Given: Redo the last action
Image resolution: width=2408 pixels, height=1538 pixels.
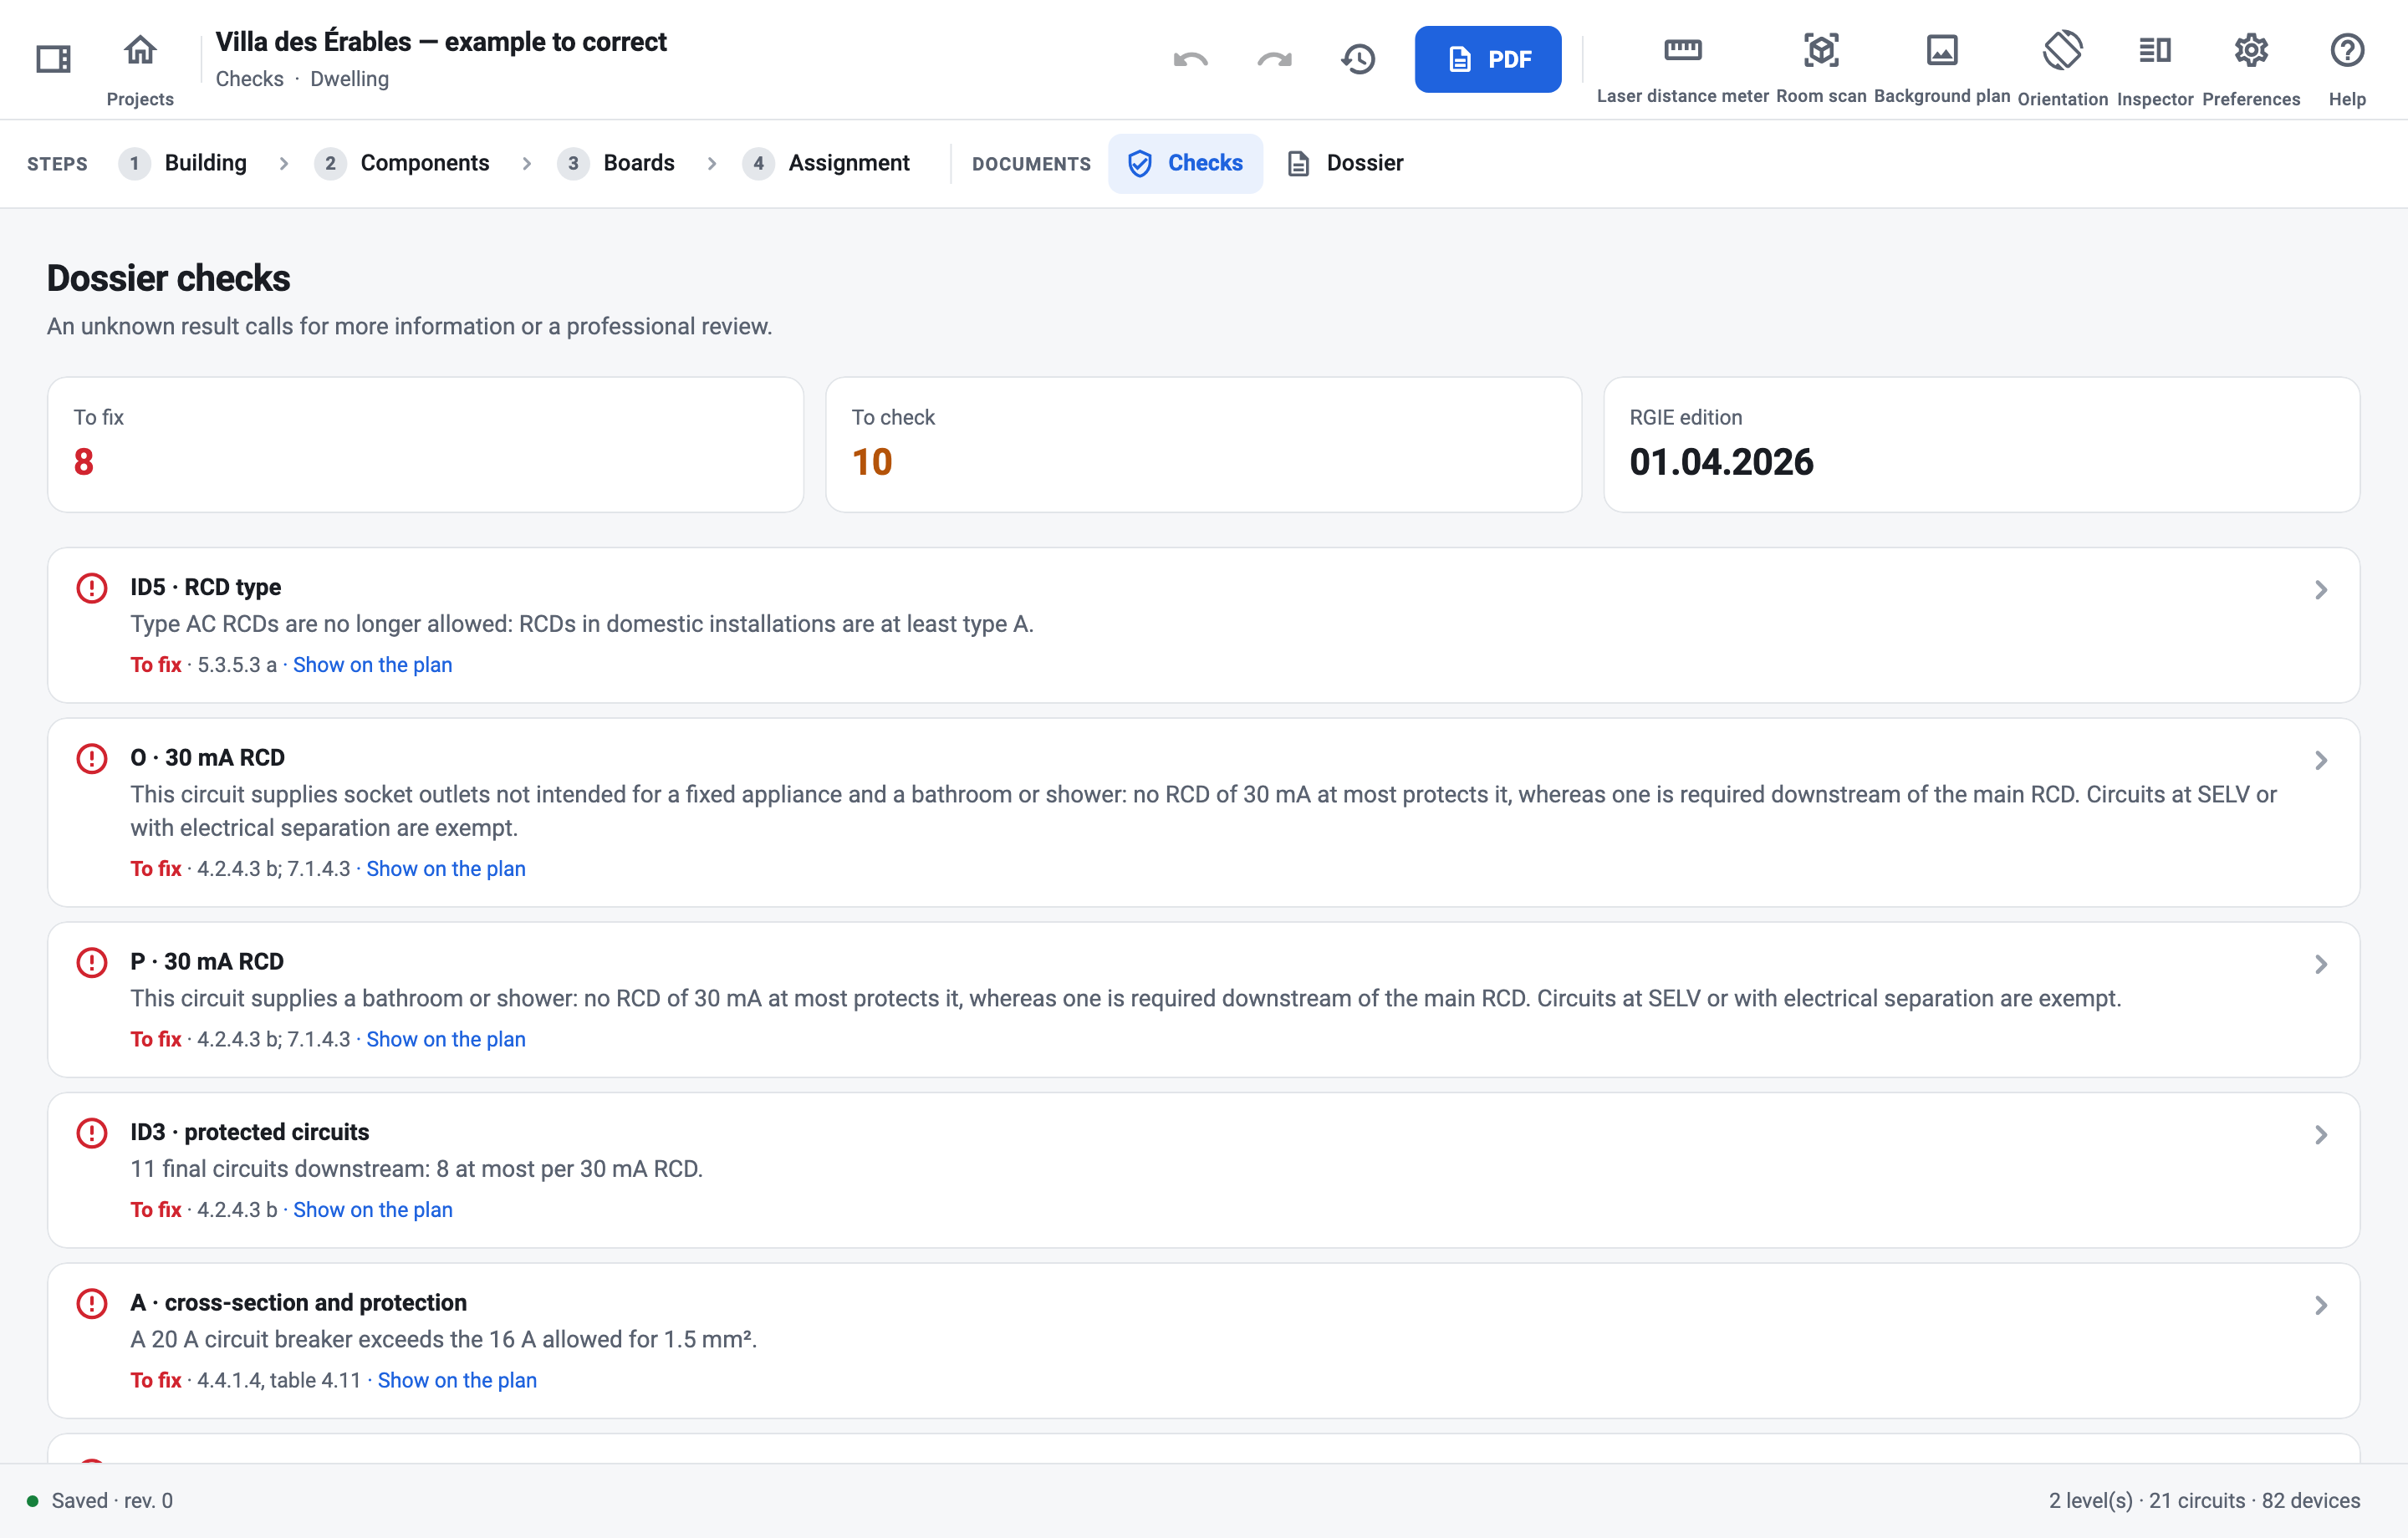Looking at the screenshot, I should 1274,59.
